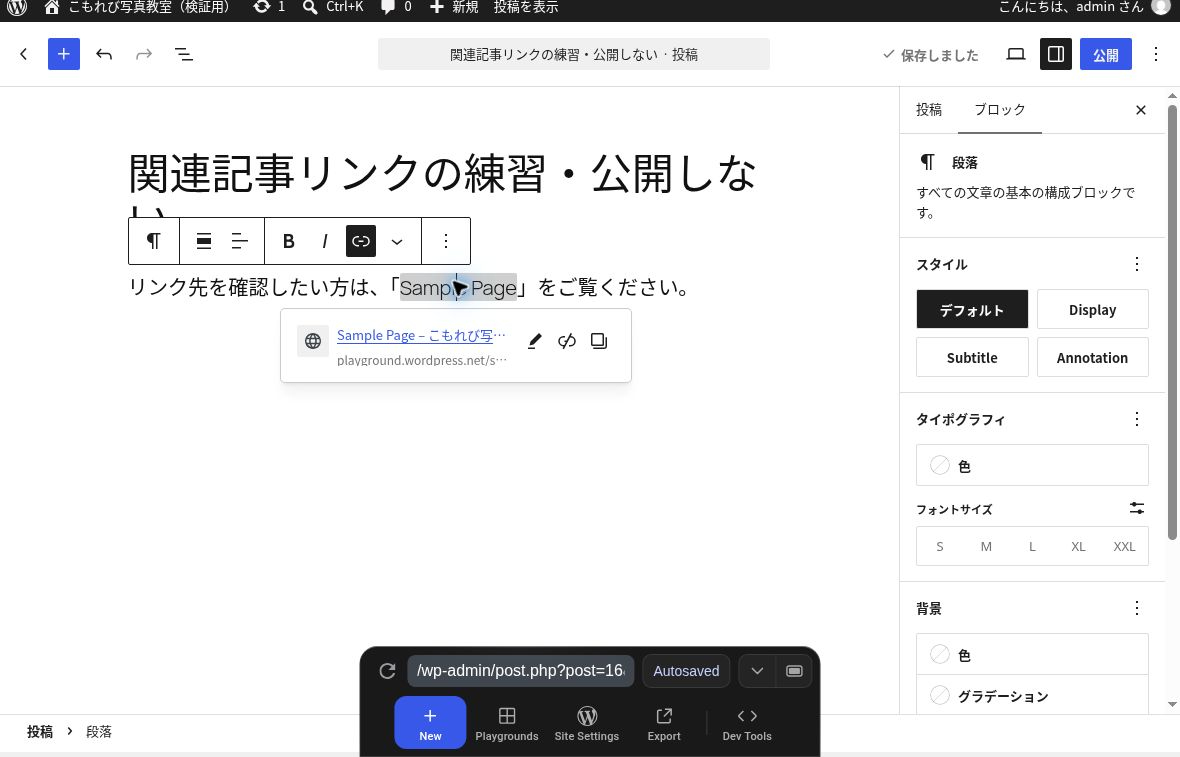
Task: Toggle the link button in block toolbar
Action: [x=360, y=241]
